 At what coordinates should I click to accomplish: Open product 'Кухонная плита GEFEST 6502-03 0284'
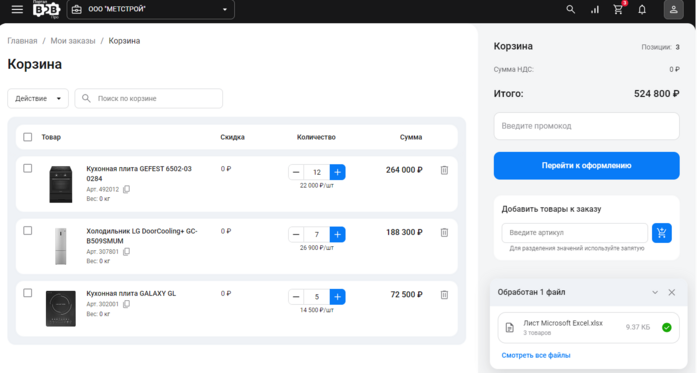tap(139, 173)
